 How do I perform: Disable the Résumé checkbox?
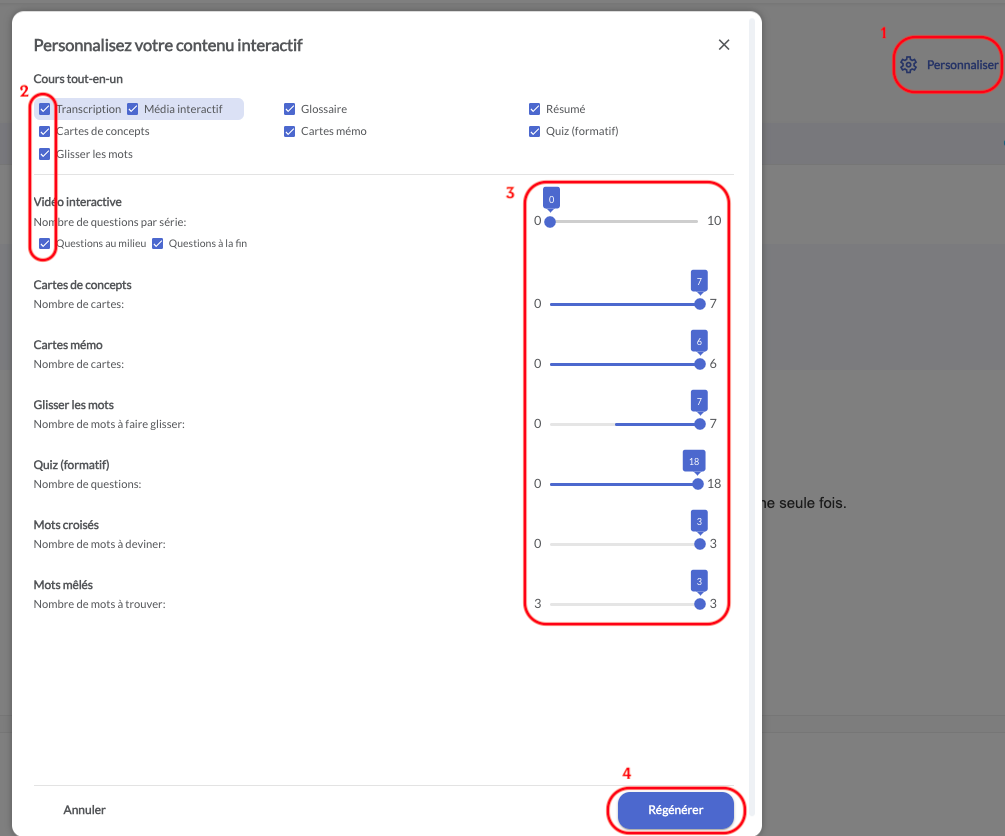(x=535, y=109)
